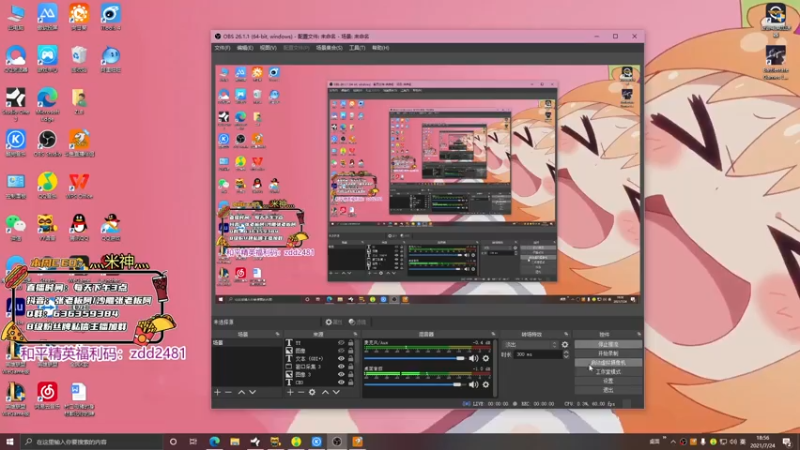Open Controls dock header pop-out icon

[639, 334]
